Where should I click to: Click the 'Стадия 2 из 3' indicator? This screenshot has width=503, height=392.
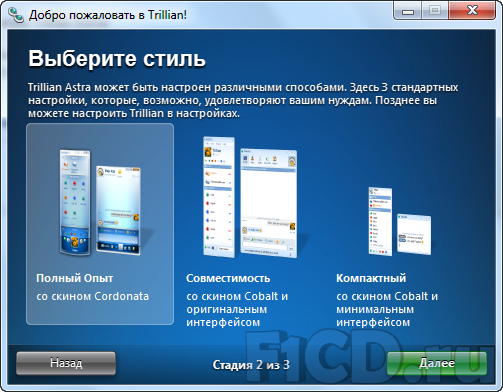(251, 365)
